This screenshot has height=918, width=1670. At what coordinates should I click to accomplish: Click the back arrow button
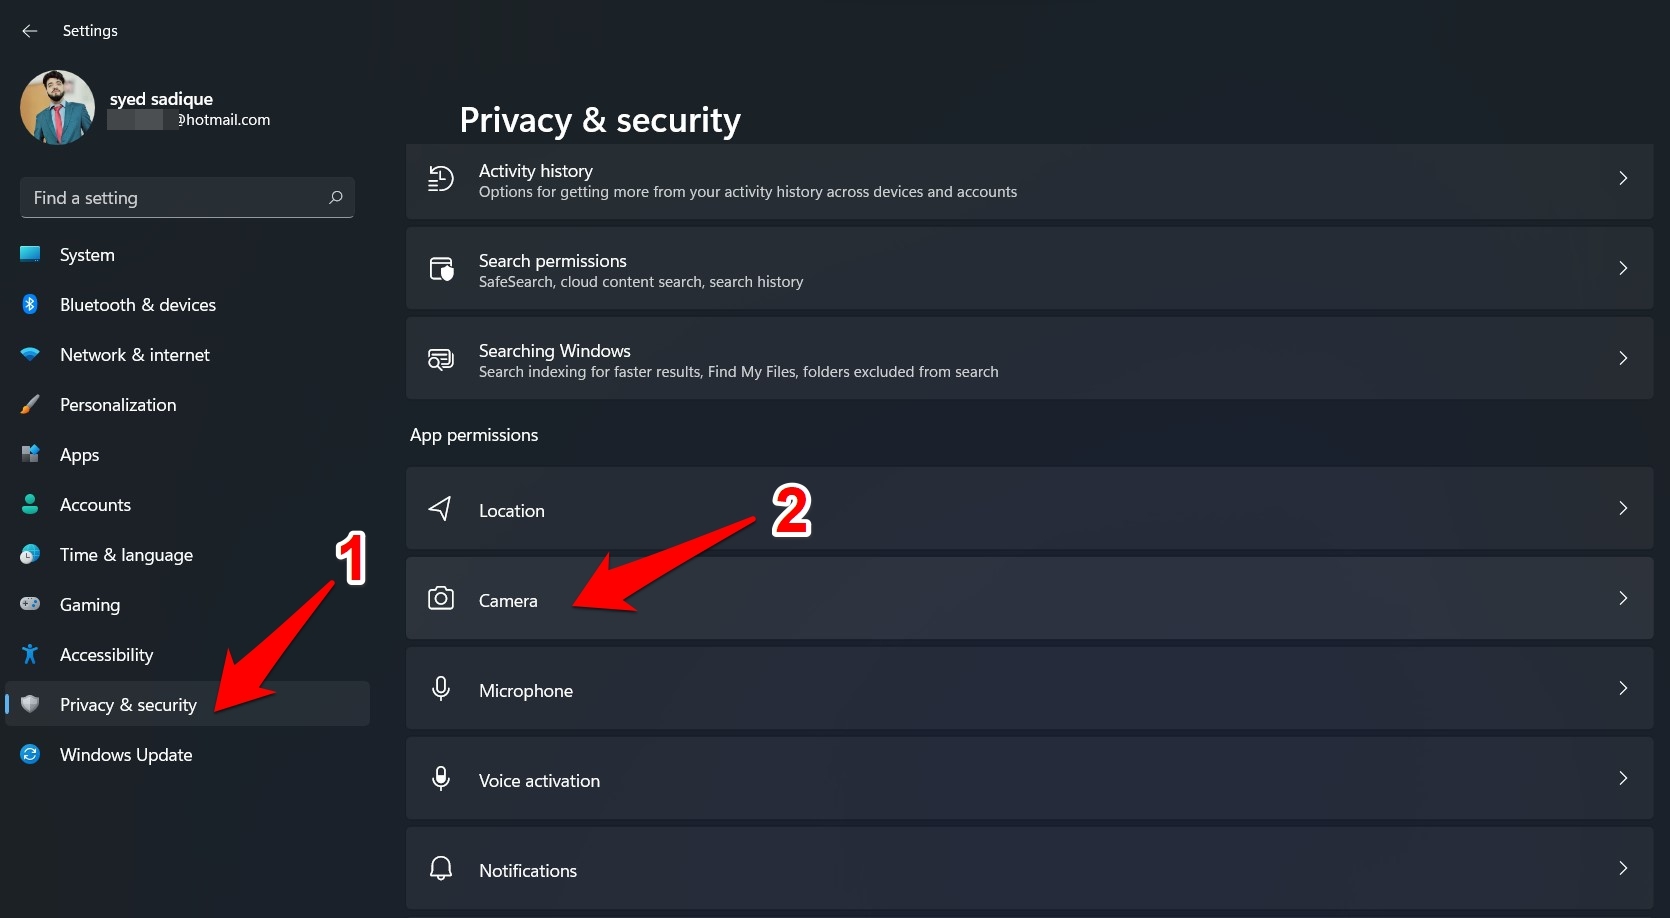pyautogui.click(x=29, y=31)
